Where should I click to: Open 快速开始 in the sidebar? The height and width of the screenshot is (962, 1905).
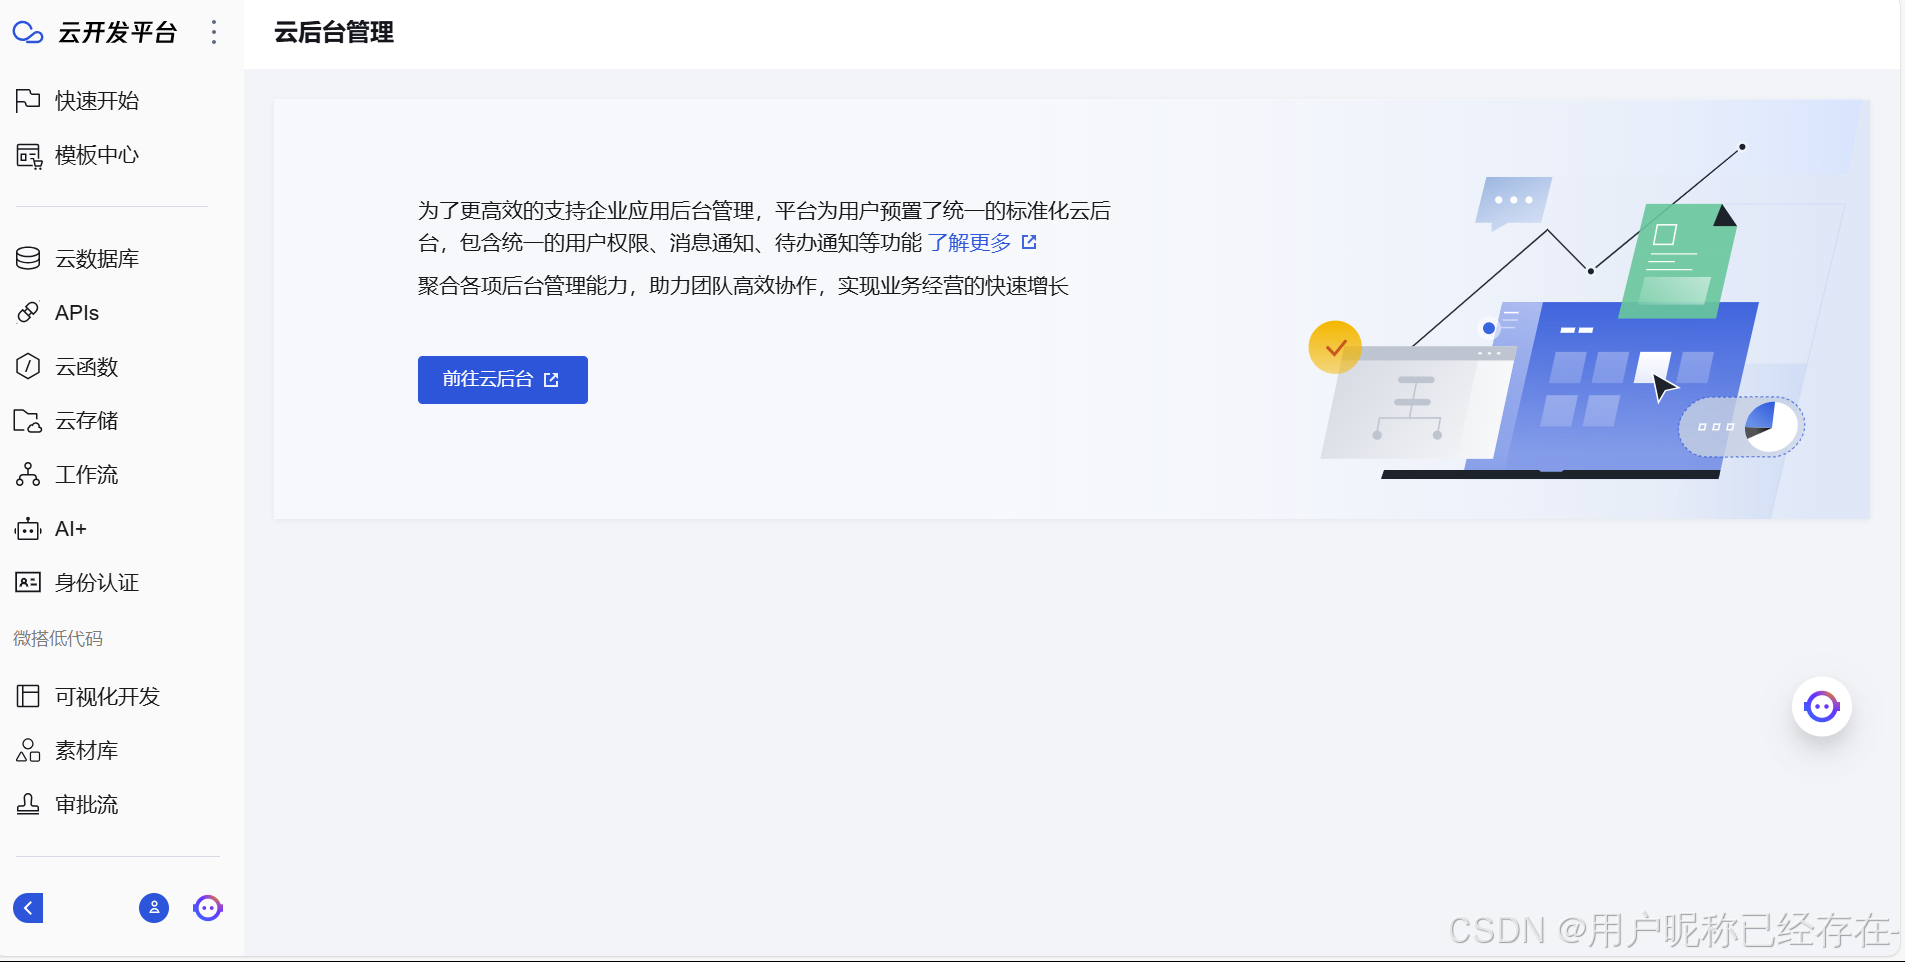97,100
